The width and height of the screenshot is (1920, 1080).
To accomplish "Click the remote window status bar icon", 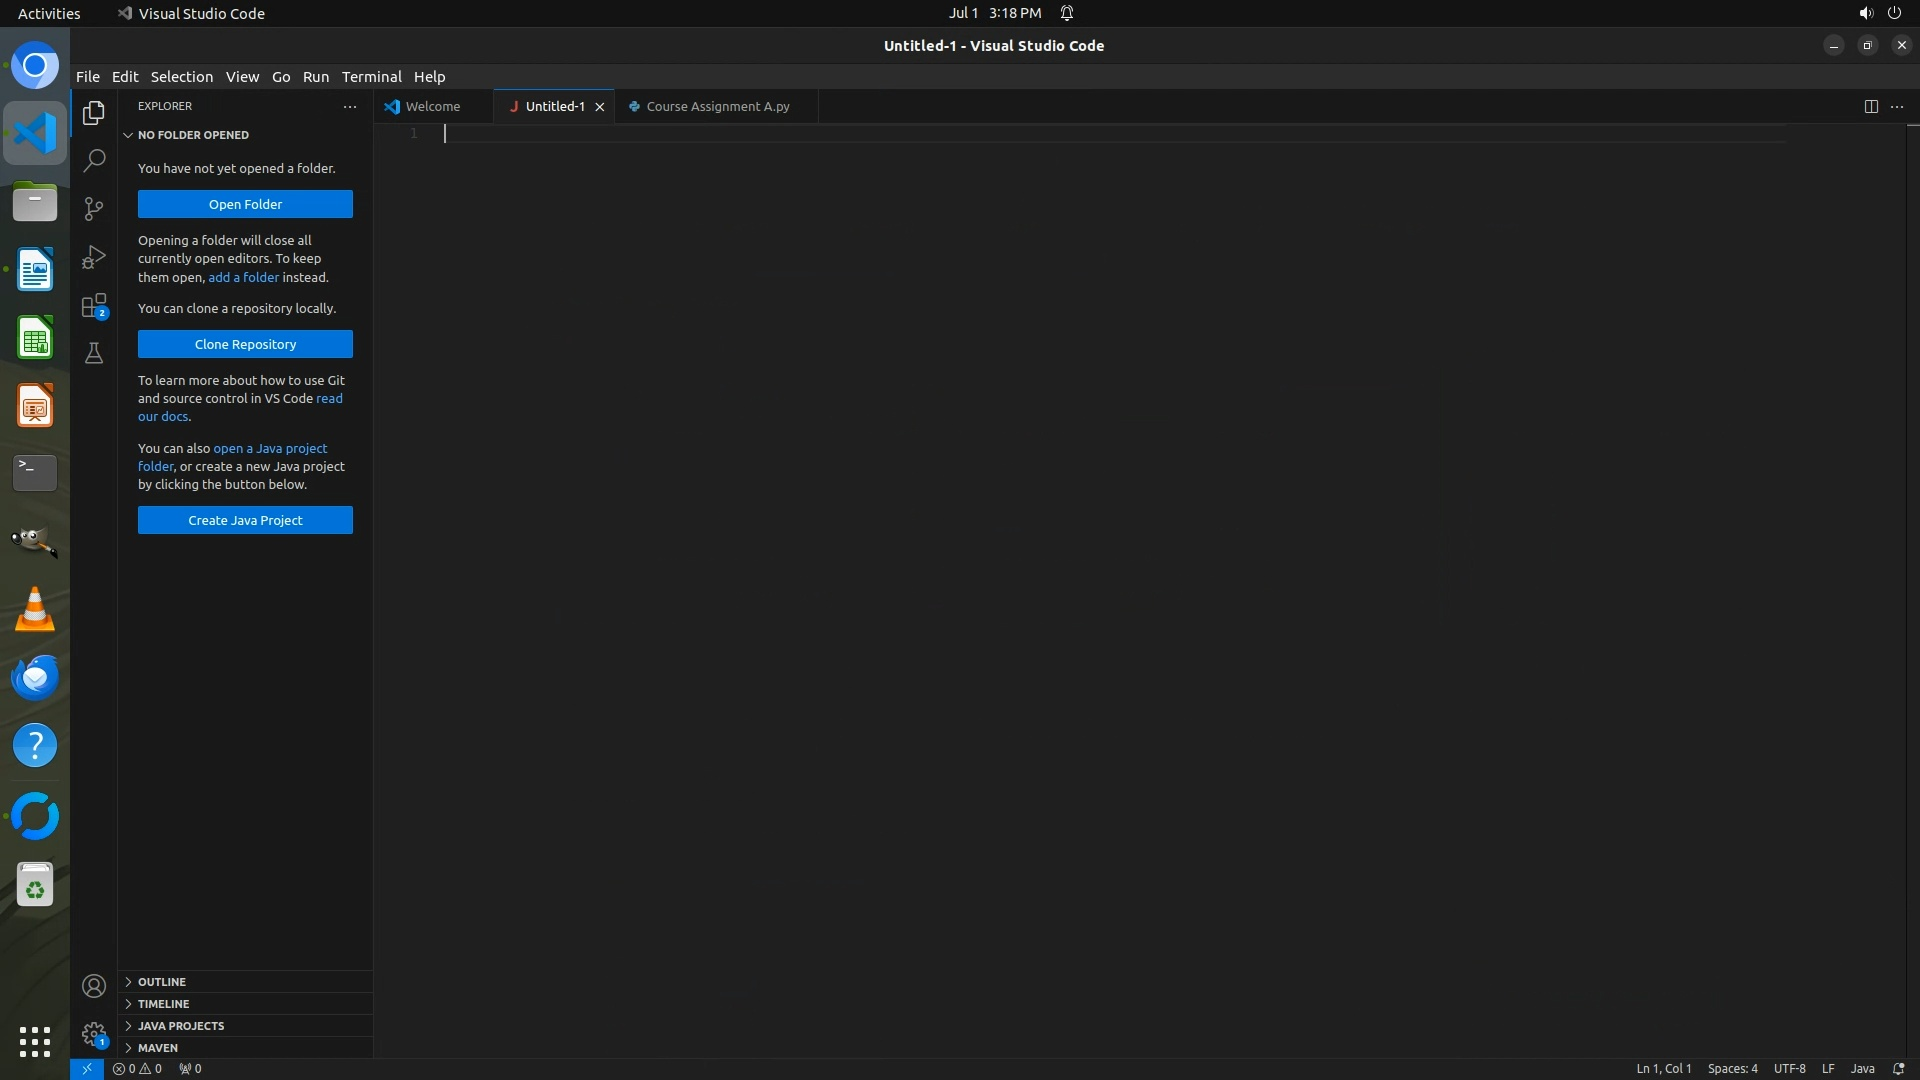I will click(x=87, y=1068).
